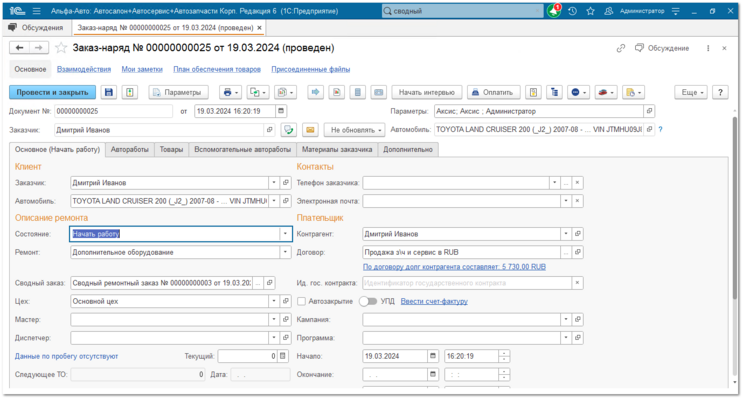Open План обеспечения товаров link
743x399 pixels.
tap(217, 69)
